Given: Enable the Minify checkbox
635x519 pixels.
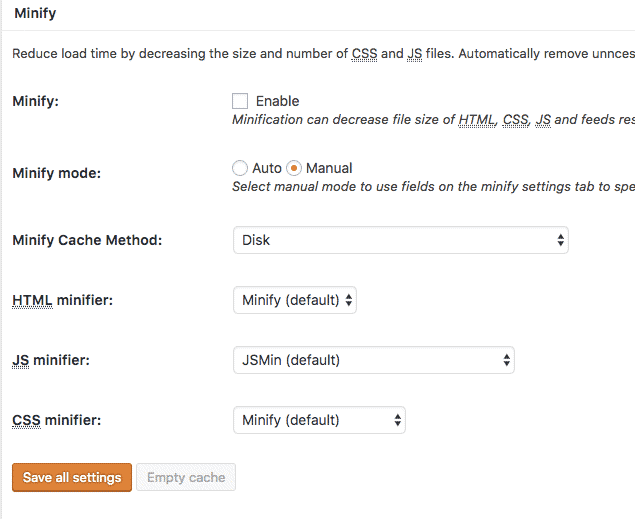Looking at the screenshot, I should point(240,101).
